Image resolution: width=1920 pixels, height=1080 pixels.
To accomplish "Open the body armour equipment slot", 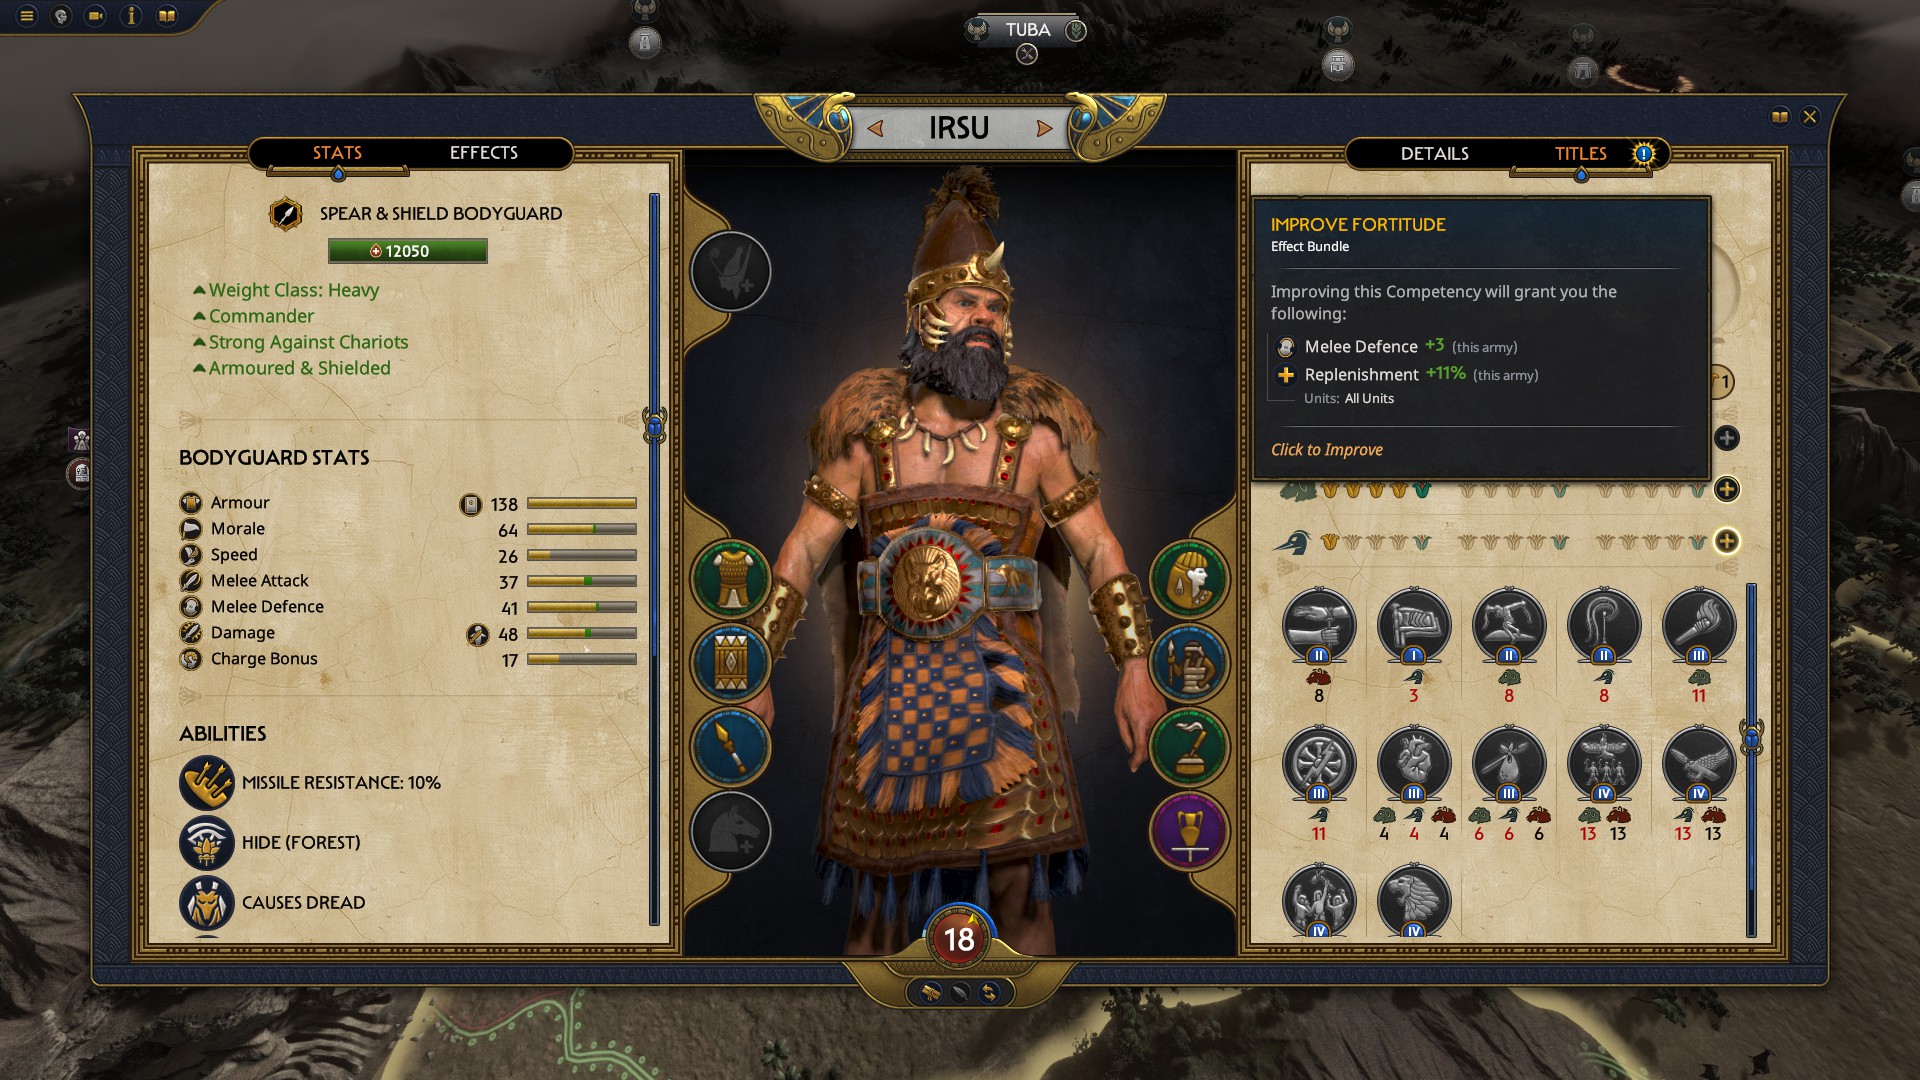I will [731, 579].
